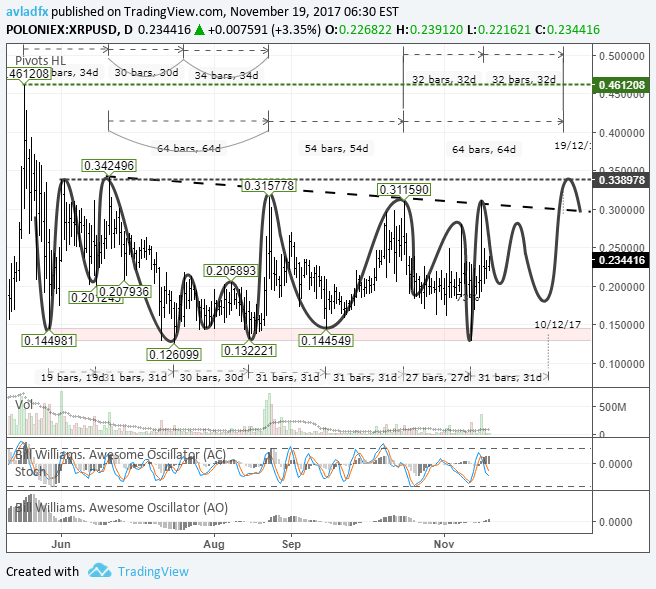Click the O:0.226822 open value
656x589 pixels.
(359, 30)
